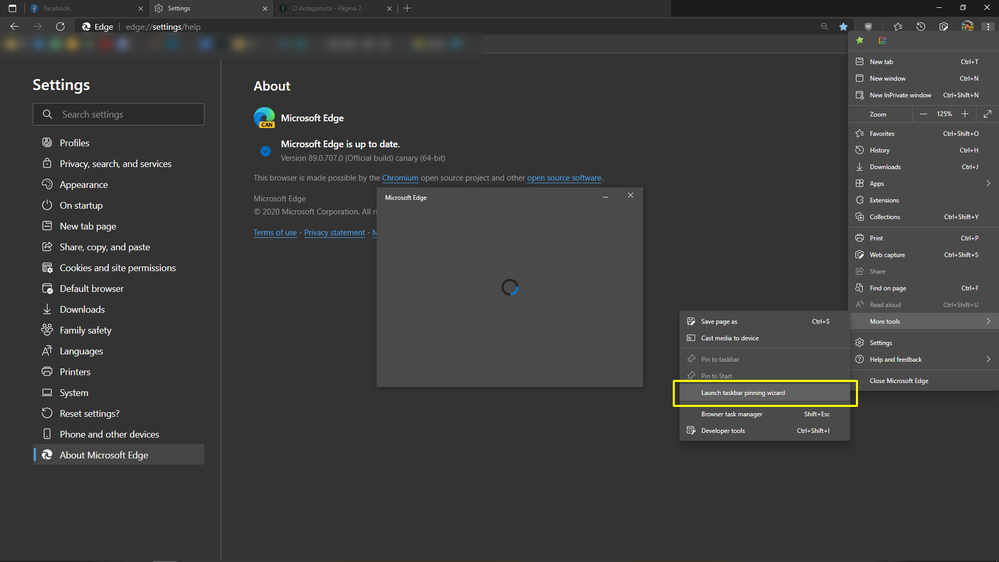
Task: Click the Settings gear icon in menu
Action: click(859, 342)
